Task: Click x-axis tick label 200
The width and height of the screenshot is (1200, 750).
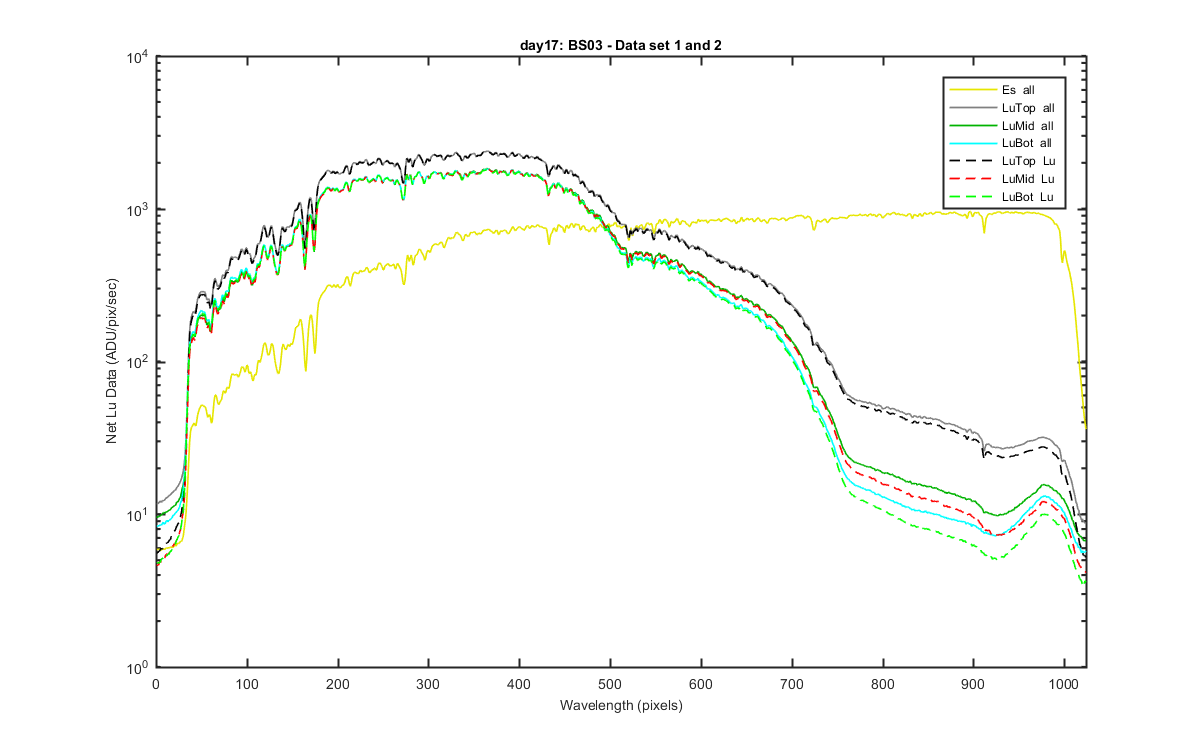Action: pos(338,684)
